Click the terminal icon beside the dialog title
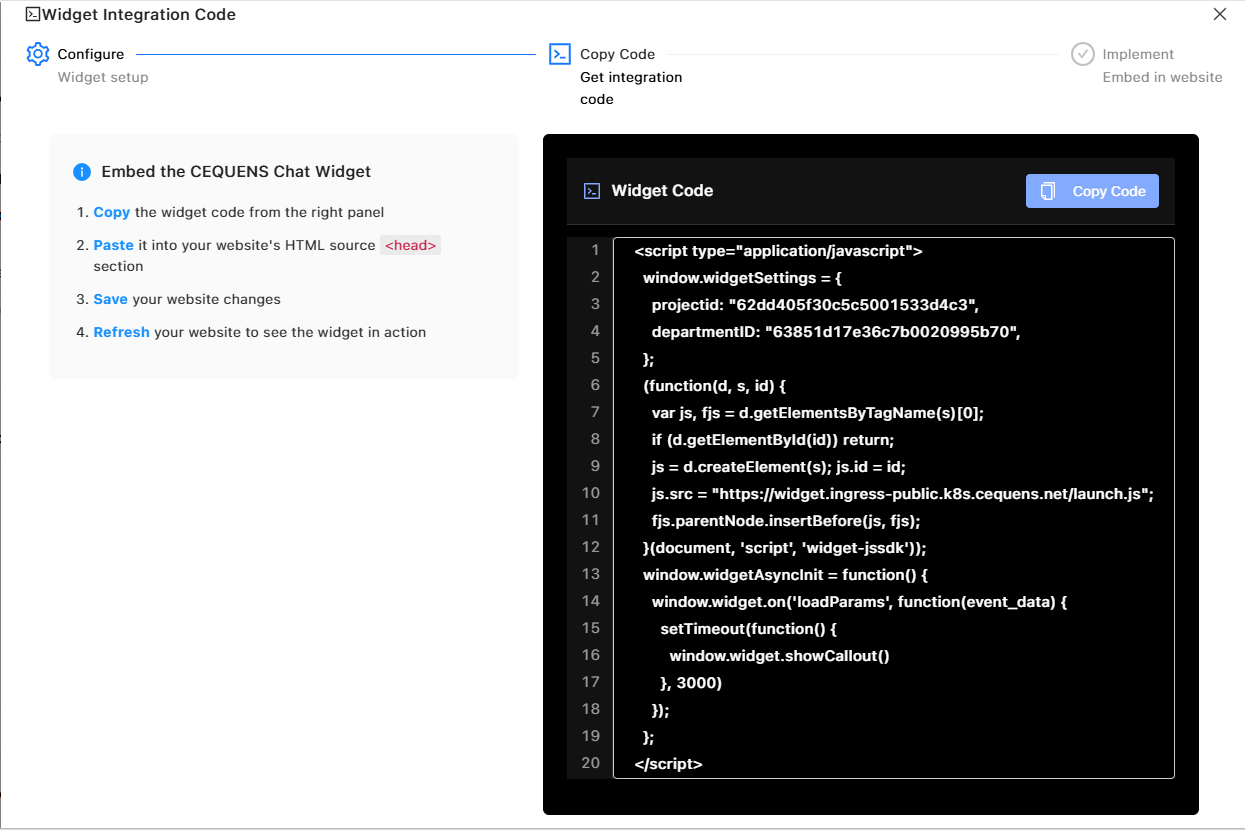The height and width of the screenshot is (830, 1245). coord(33,14)
